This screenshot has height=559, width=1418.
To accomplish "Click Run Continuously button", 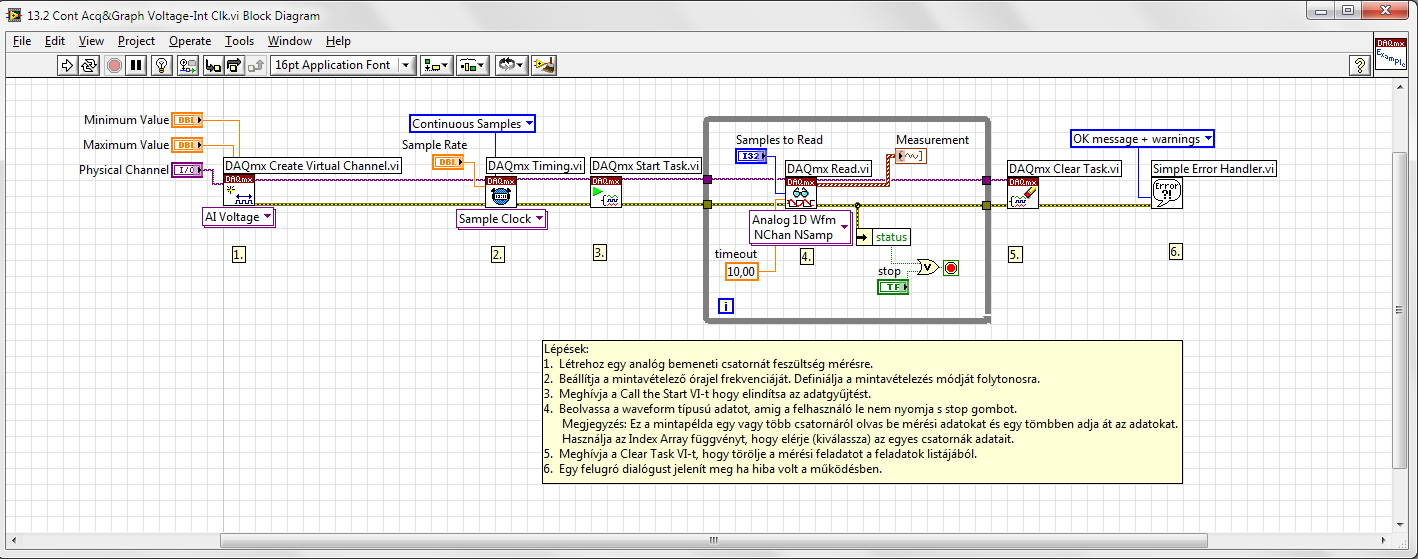I will click(x=90, y=65).
